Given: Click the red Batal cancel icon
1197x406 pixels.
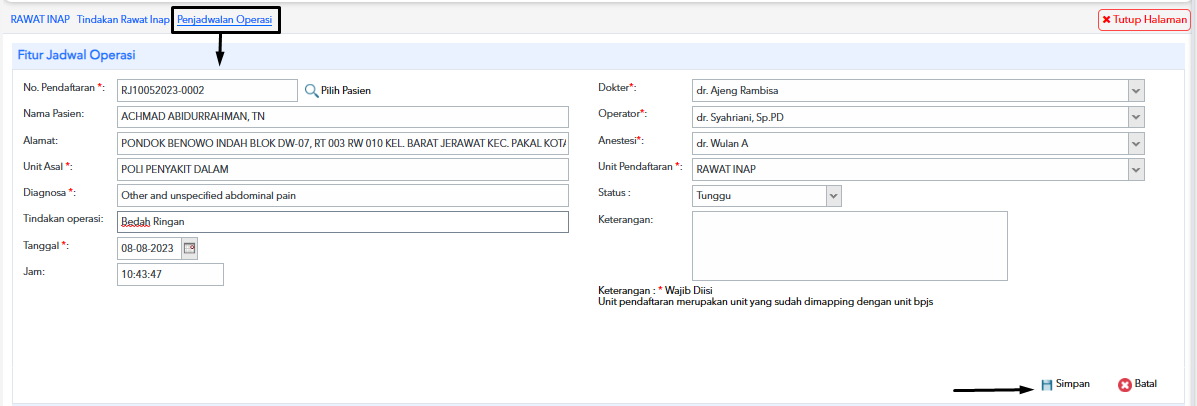Looking at the screenshot, I should point(1124,385).
